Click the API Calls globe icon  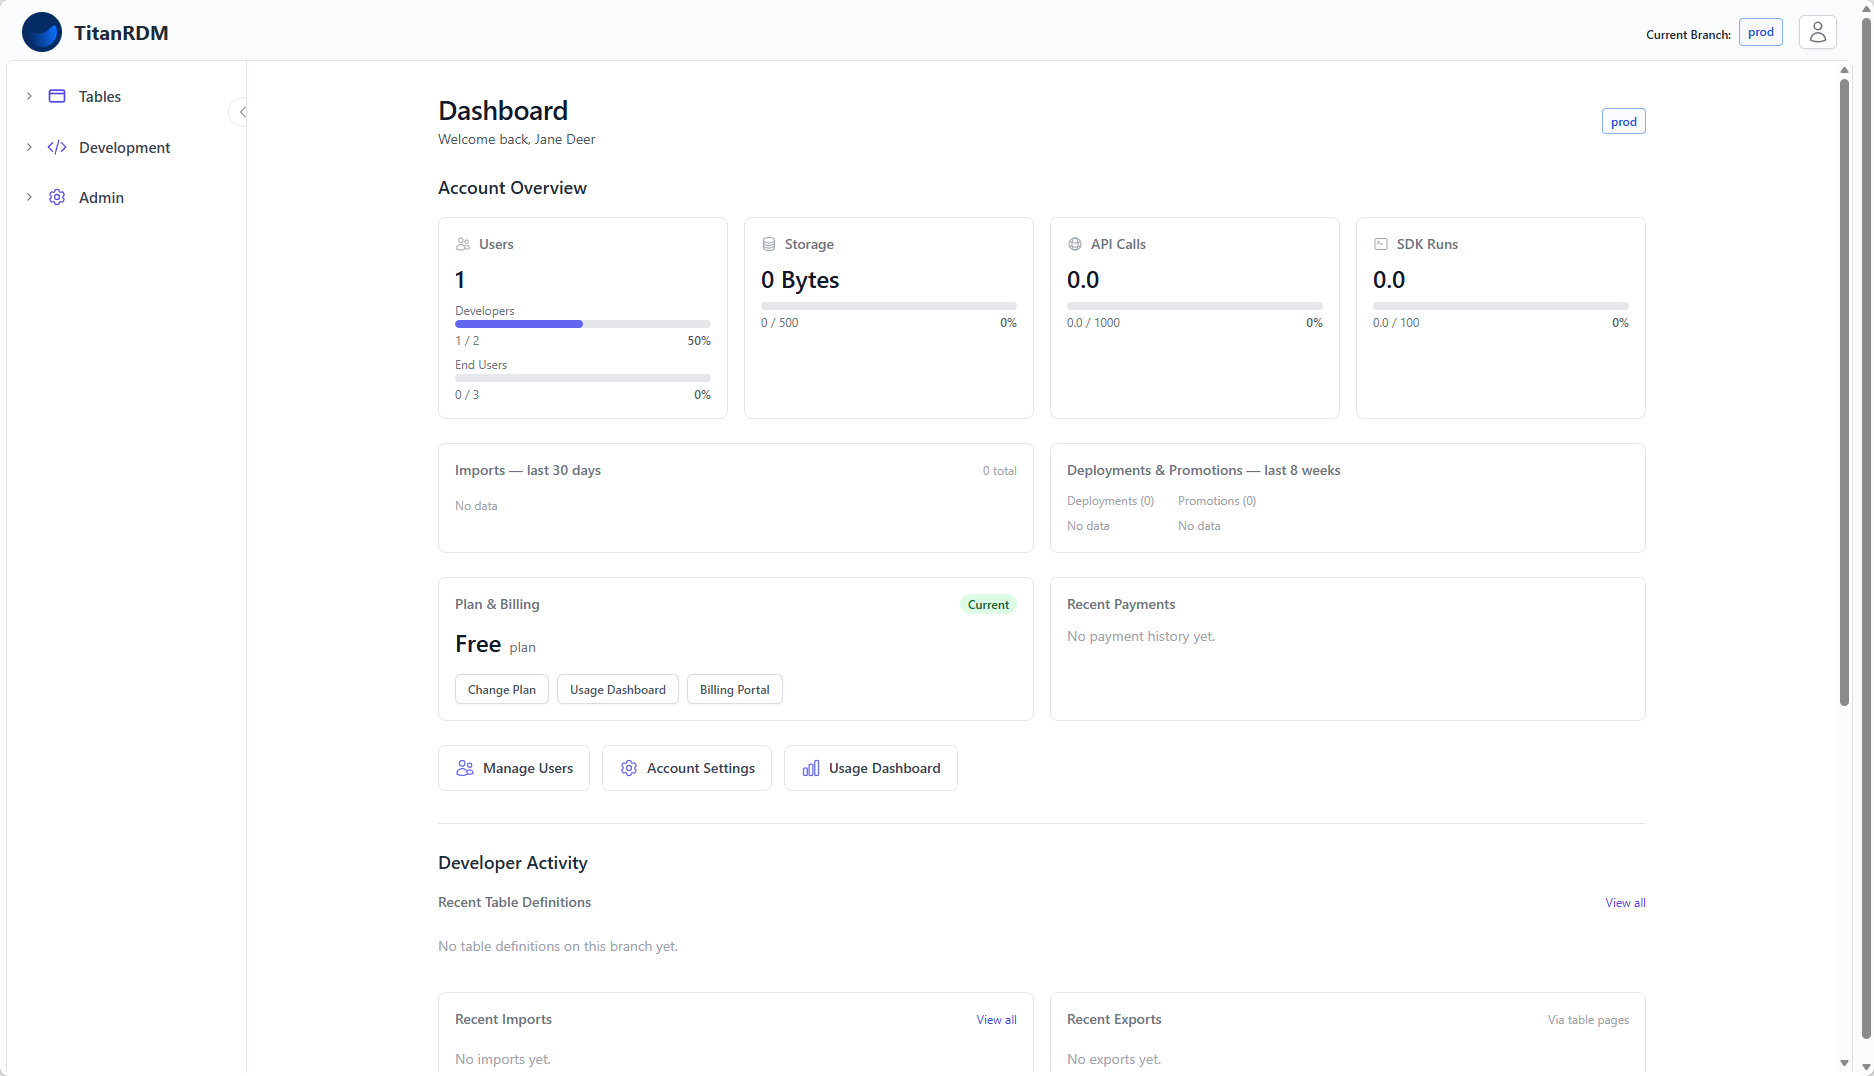coord(1075,244)
